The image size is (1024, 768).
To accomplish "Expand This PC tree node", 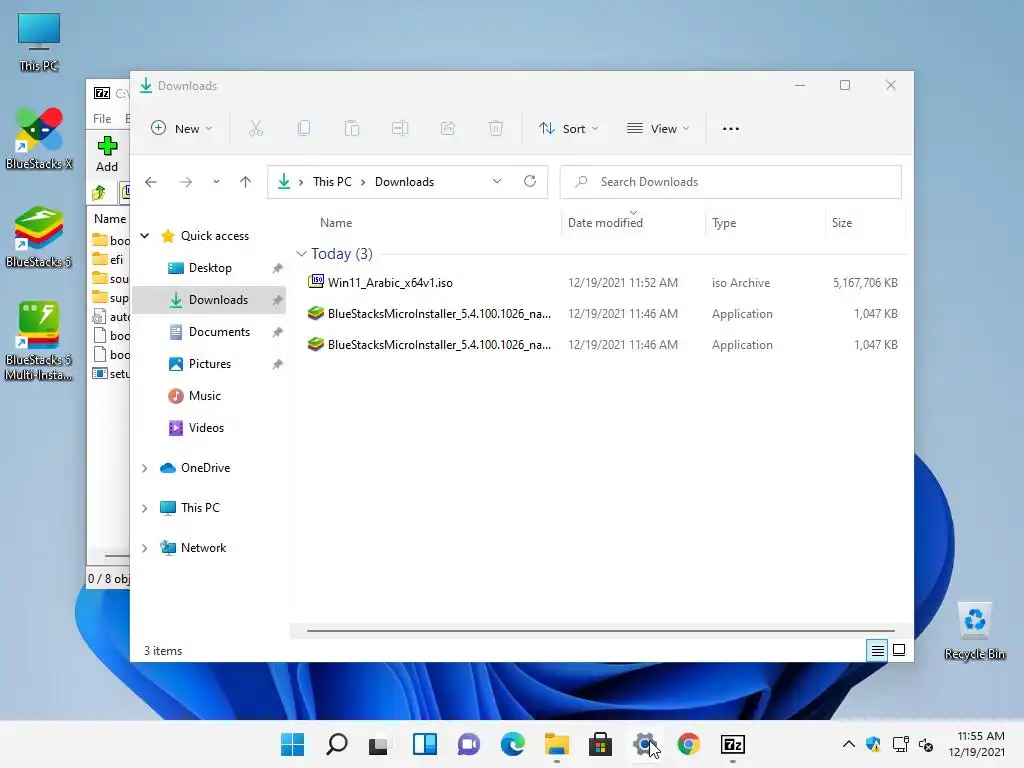I will [x=145, y=508].
